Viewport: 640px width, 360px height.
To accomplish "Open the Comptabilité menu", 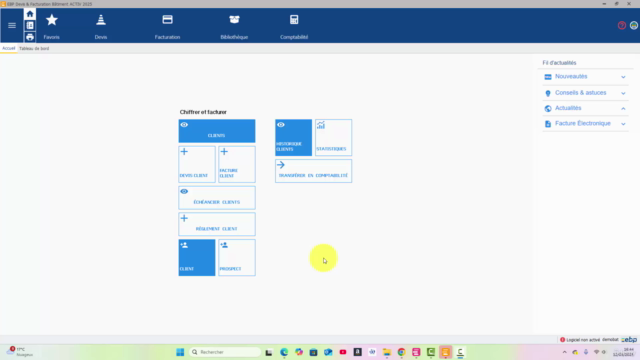I will coord(294,26).
